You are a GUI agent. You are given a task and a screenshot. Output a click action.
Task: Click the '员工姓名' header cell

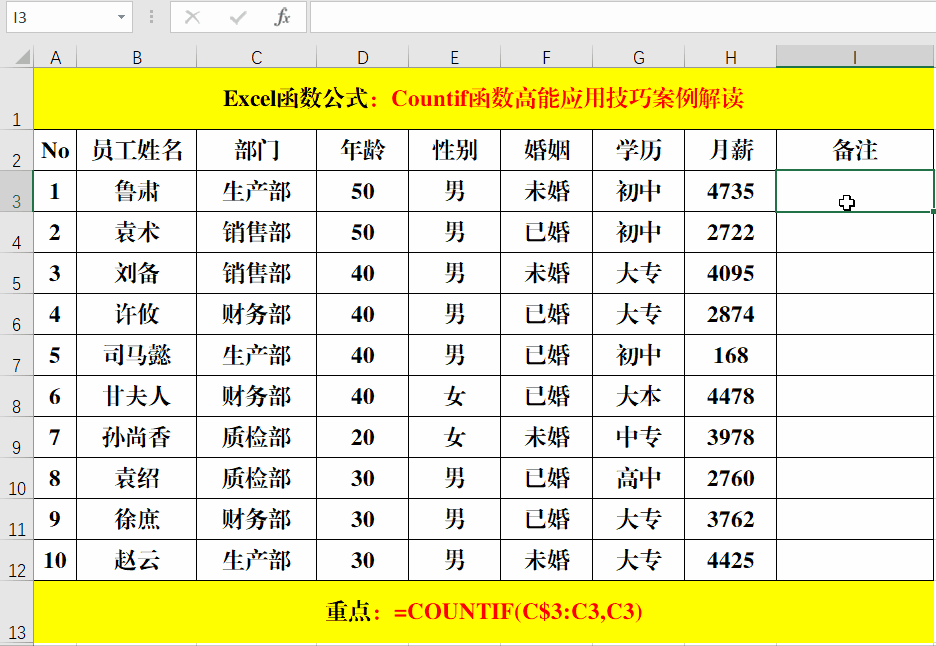click(137, 150)
